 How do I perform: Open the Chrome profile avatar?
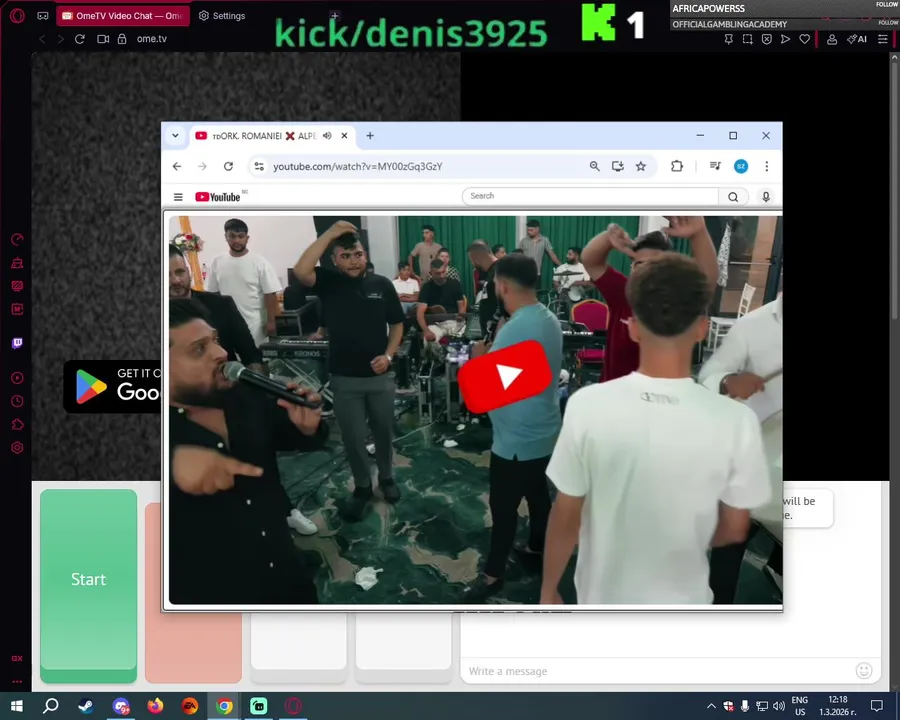pos(741,167)
